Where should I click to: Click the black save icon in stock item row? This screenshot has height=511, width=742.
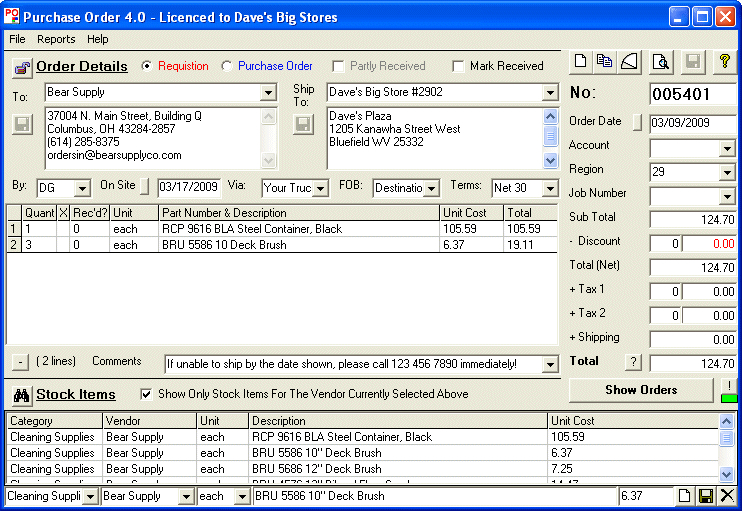click(706, 496)
